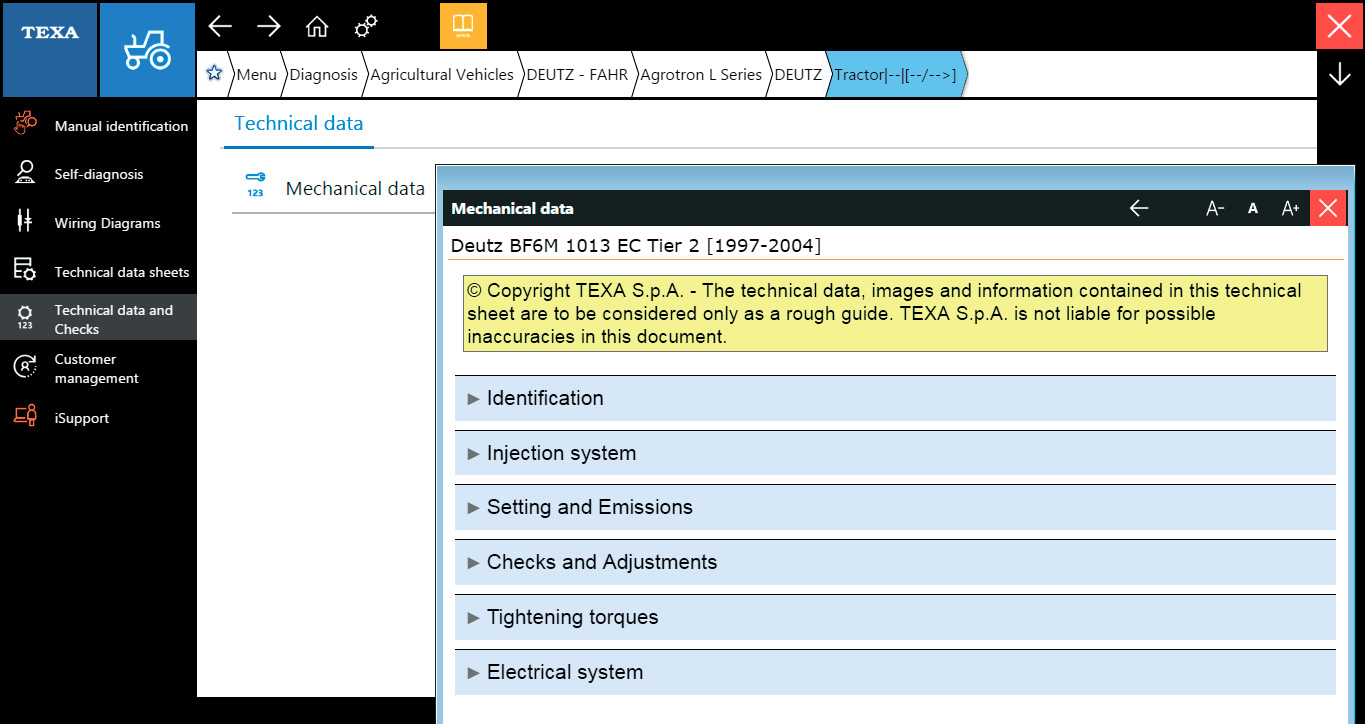This screenshot has width=1365, height=724.
Task: Open the settings gears icon
Action: 367,25
